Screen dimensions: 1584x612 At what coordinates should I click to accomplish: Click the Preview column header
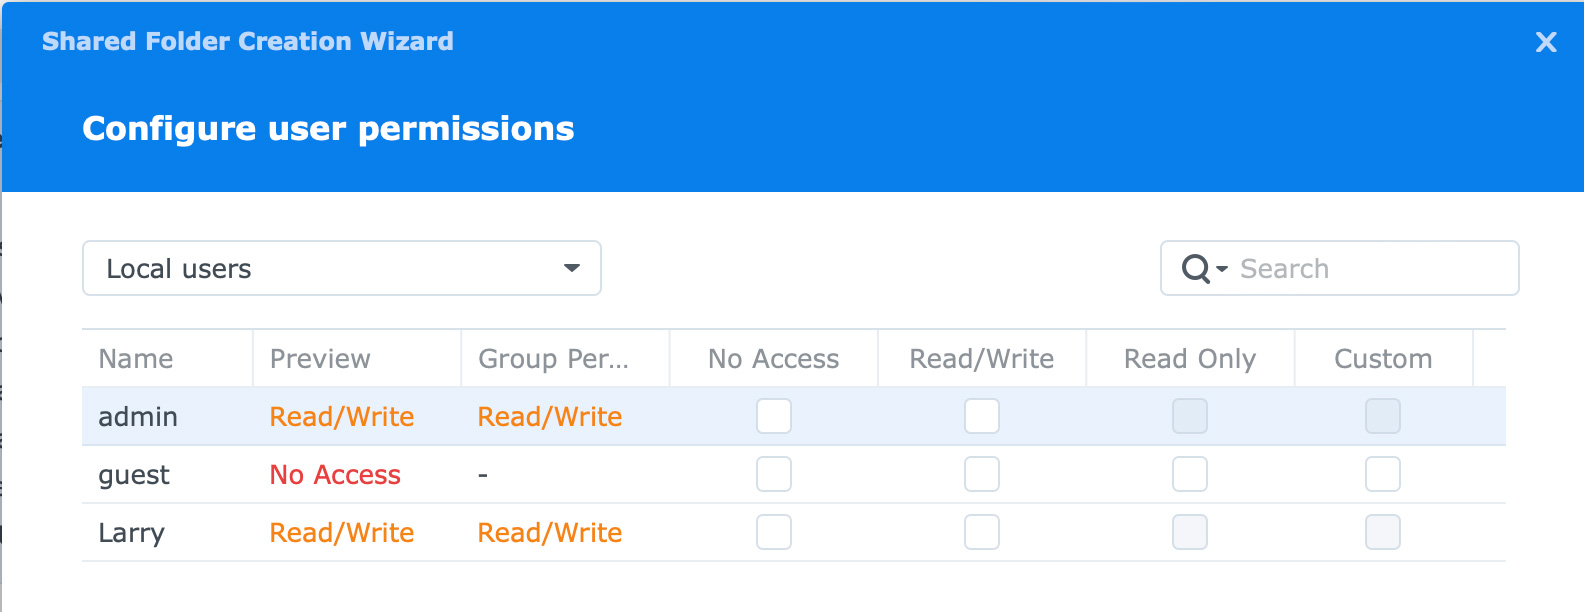(x=320, y=359)
